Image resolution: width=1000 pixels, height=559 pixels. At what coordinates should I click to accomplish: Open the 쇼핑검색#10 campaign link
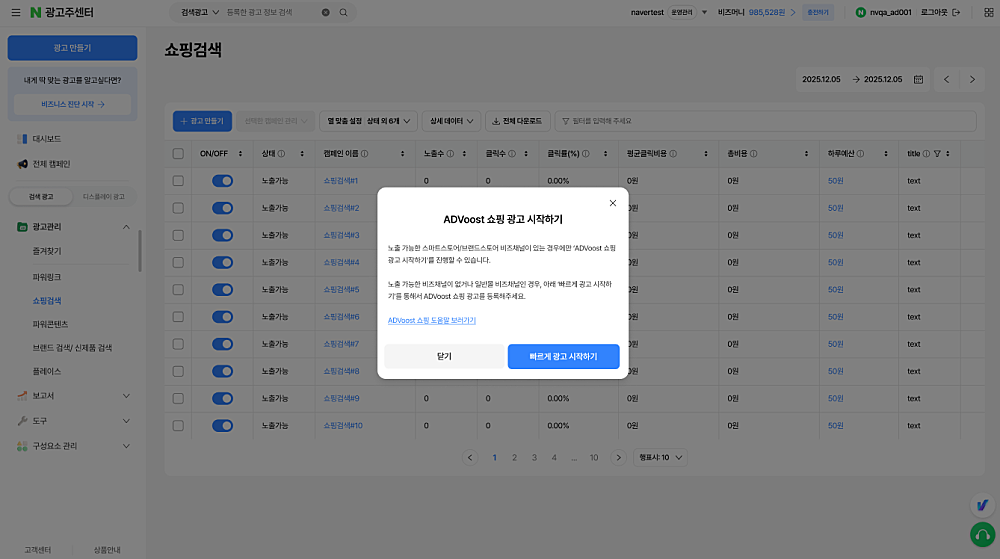pos(342,425)
